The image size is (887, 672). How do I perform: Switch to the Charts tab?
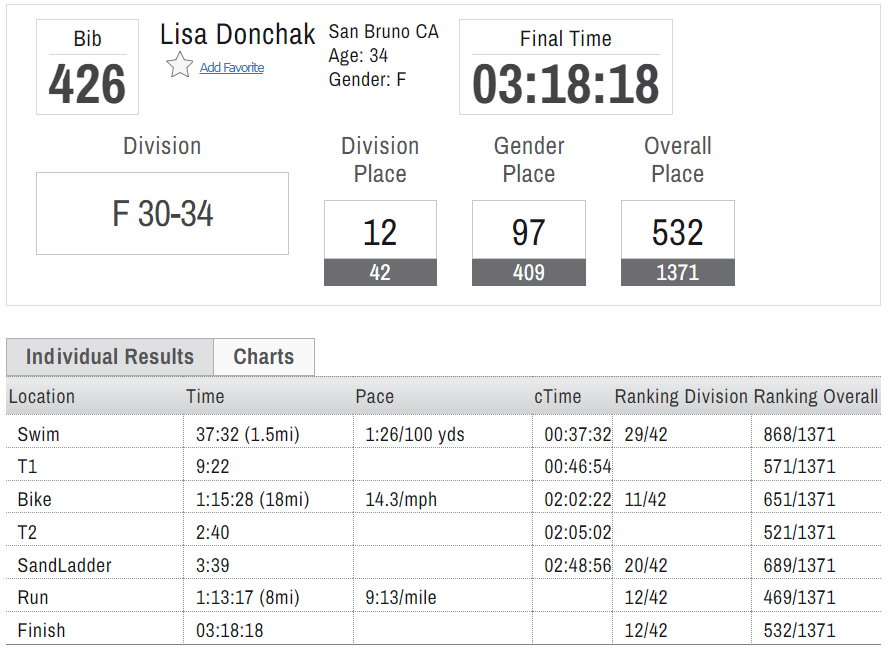tap(263, 357)
